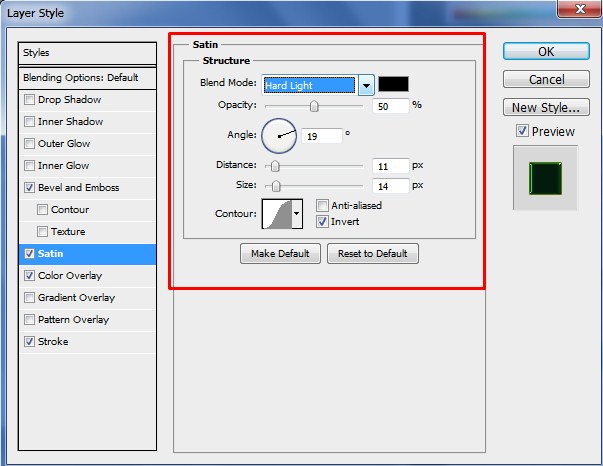This screenshot has width=603, height=466.
Task: Select the Satin entry label
Action: click(x=50, y=253)
